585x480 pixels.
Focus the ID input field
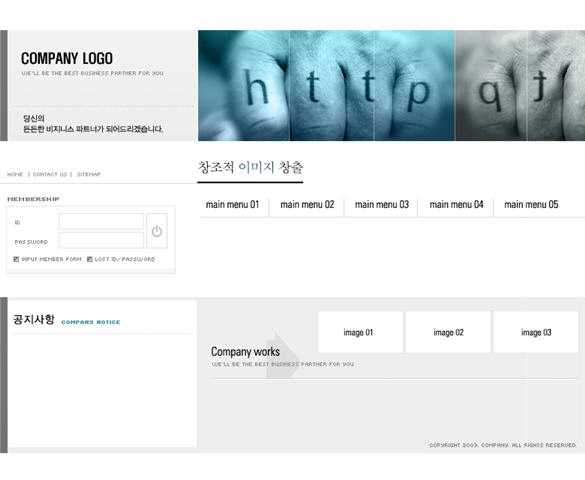pyautogui.click(x=101, y=221)
